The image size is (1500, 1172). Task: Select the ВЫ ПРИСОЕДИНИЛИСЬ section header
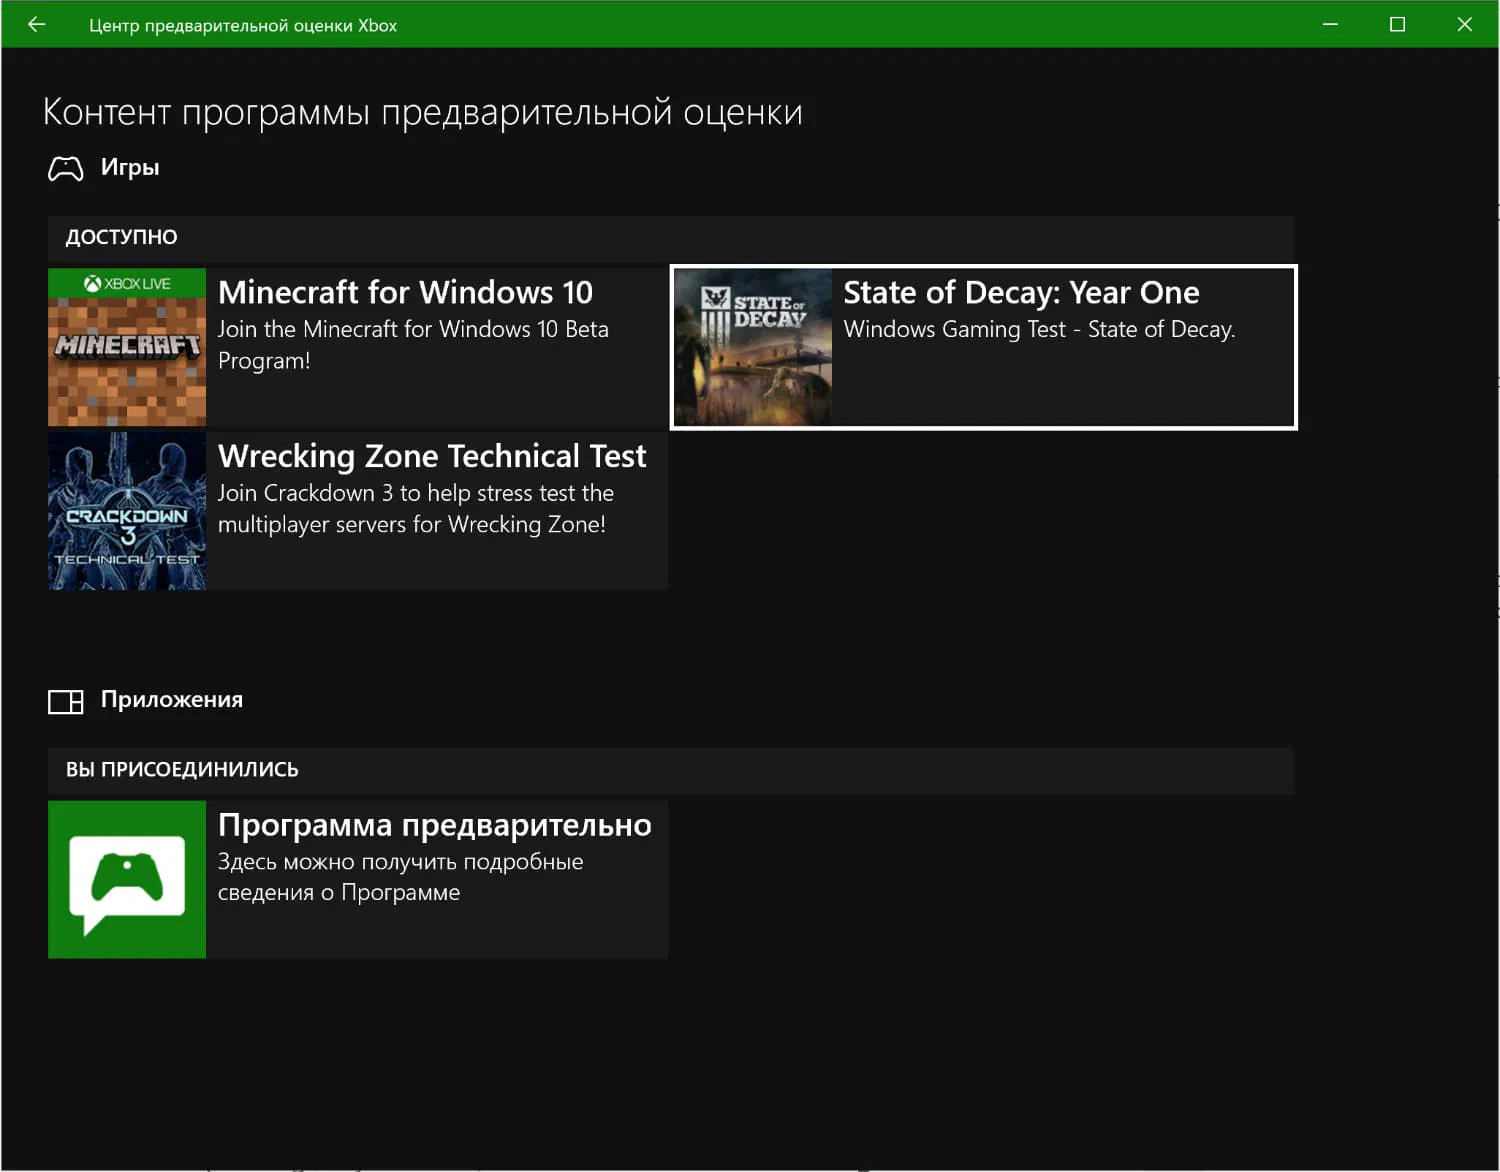point(181,769)
